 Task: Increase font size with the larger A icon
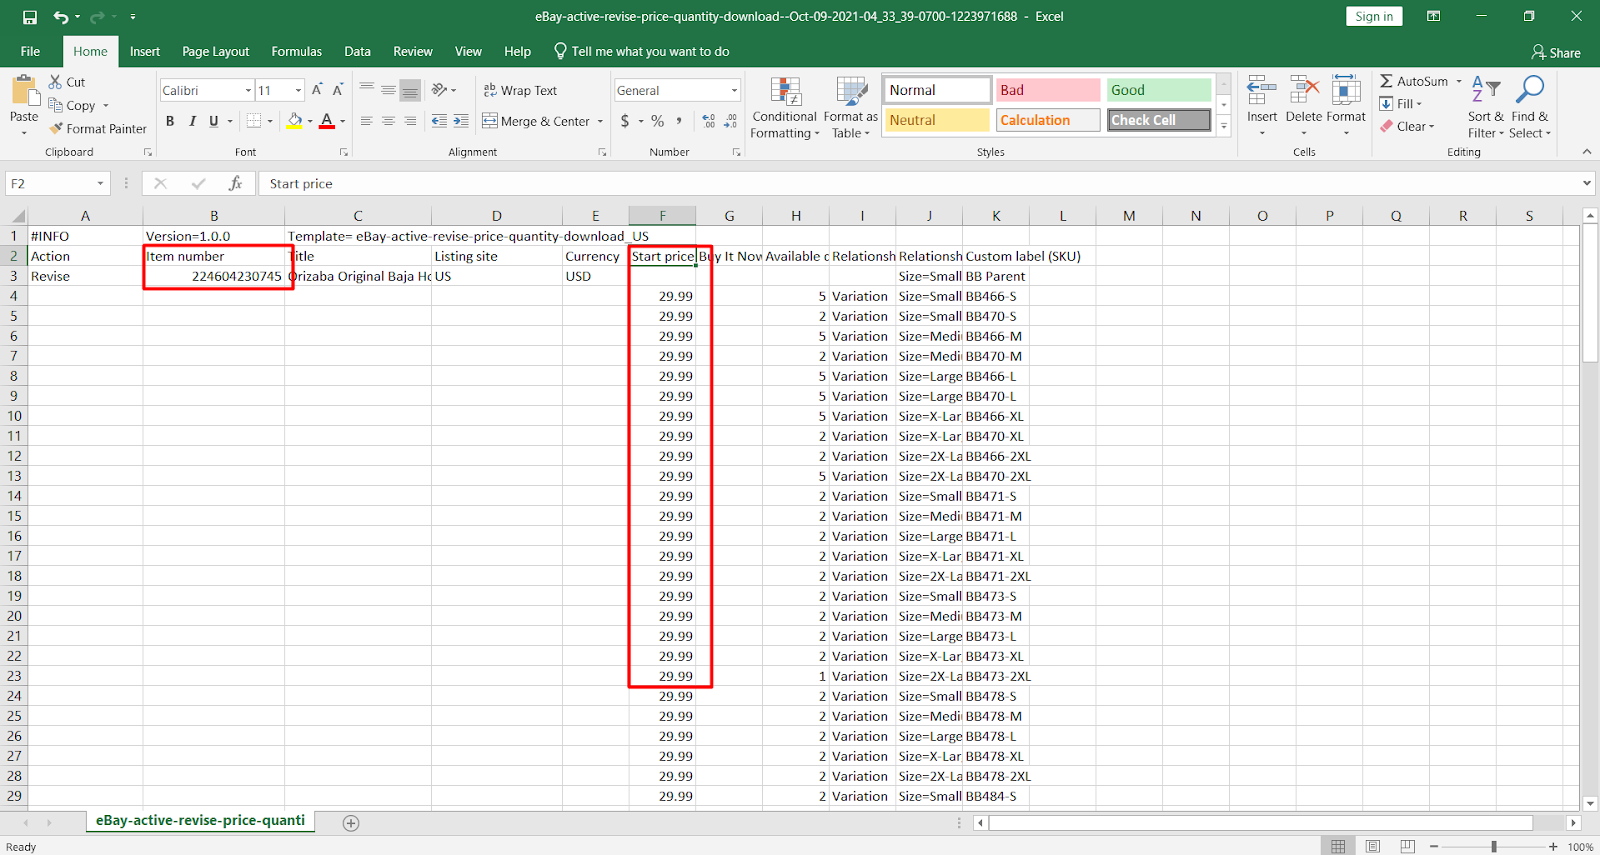pos(317,90)
